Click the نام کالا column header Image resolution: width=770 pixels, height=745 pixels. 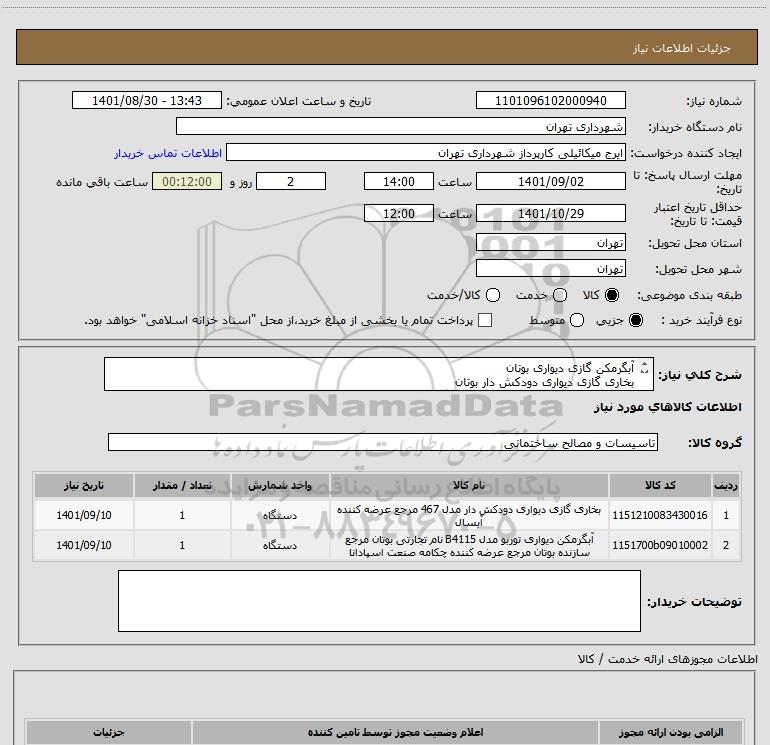[469, 485]
